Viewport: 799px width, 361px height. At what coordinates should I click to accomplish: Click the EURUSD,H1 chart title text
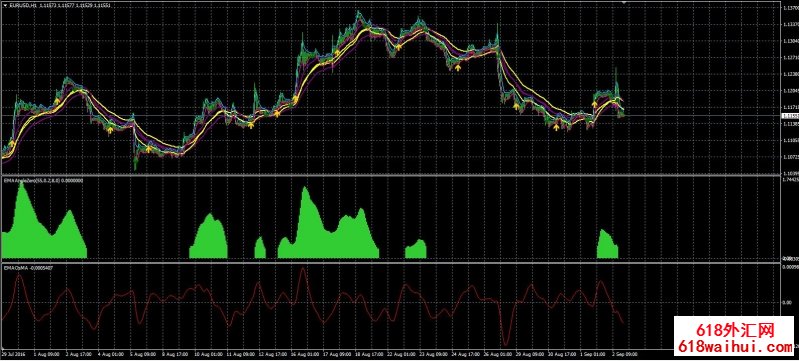[x=23, y=5]
